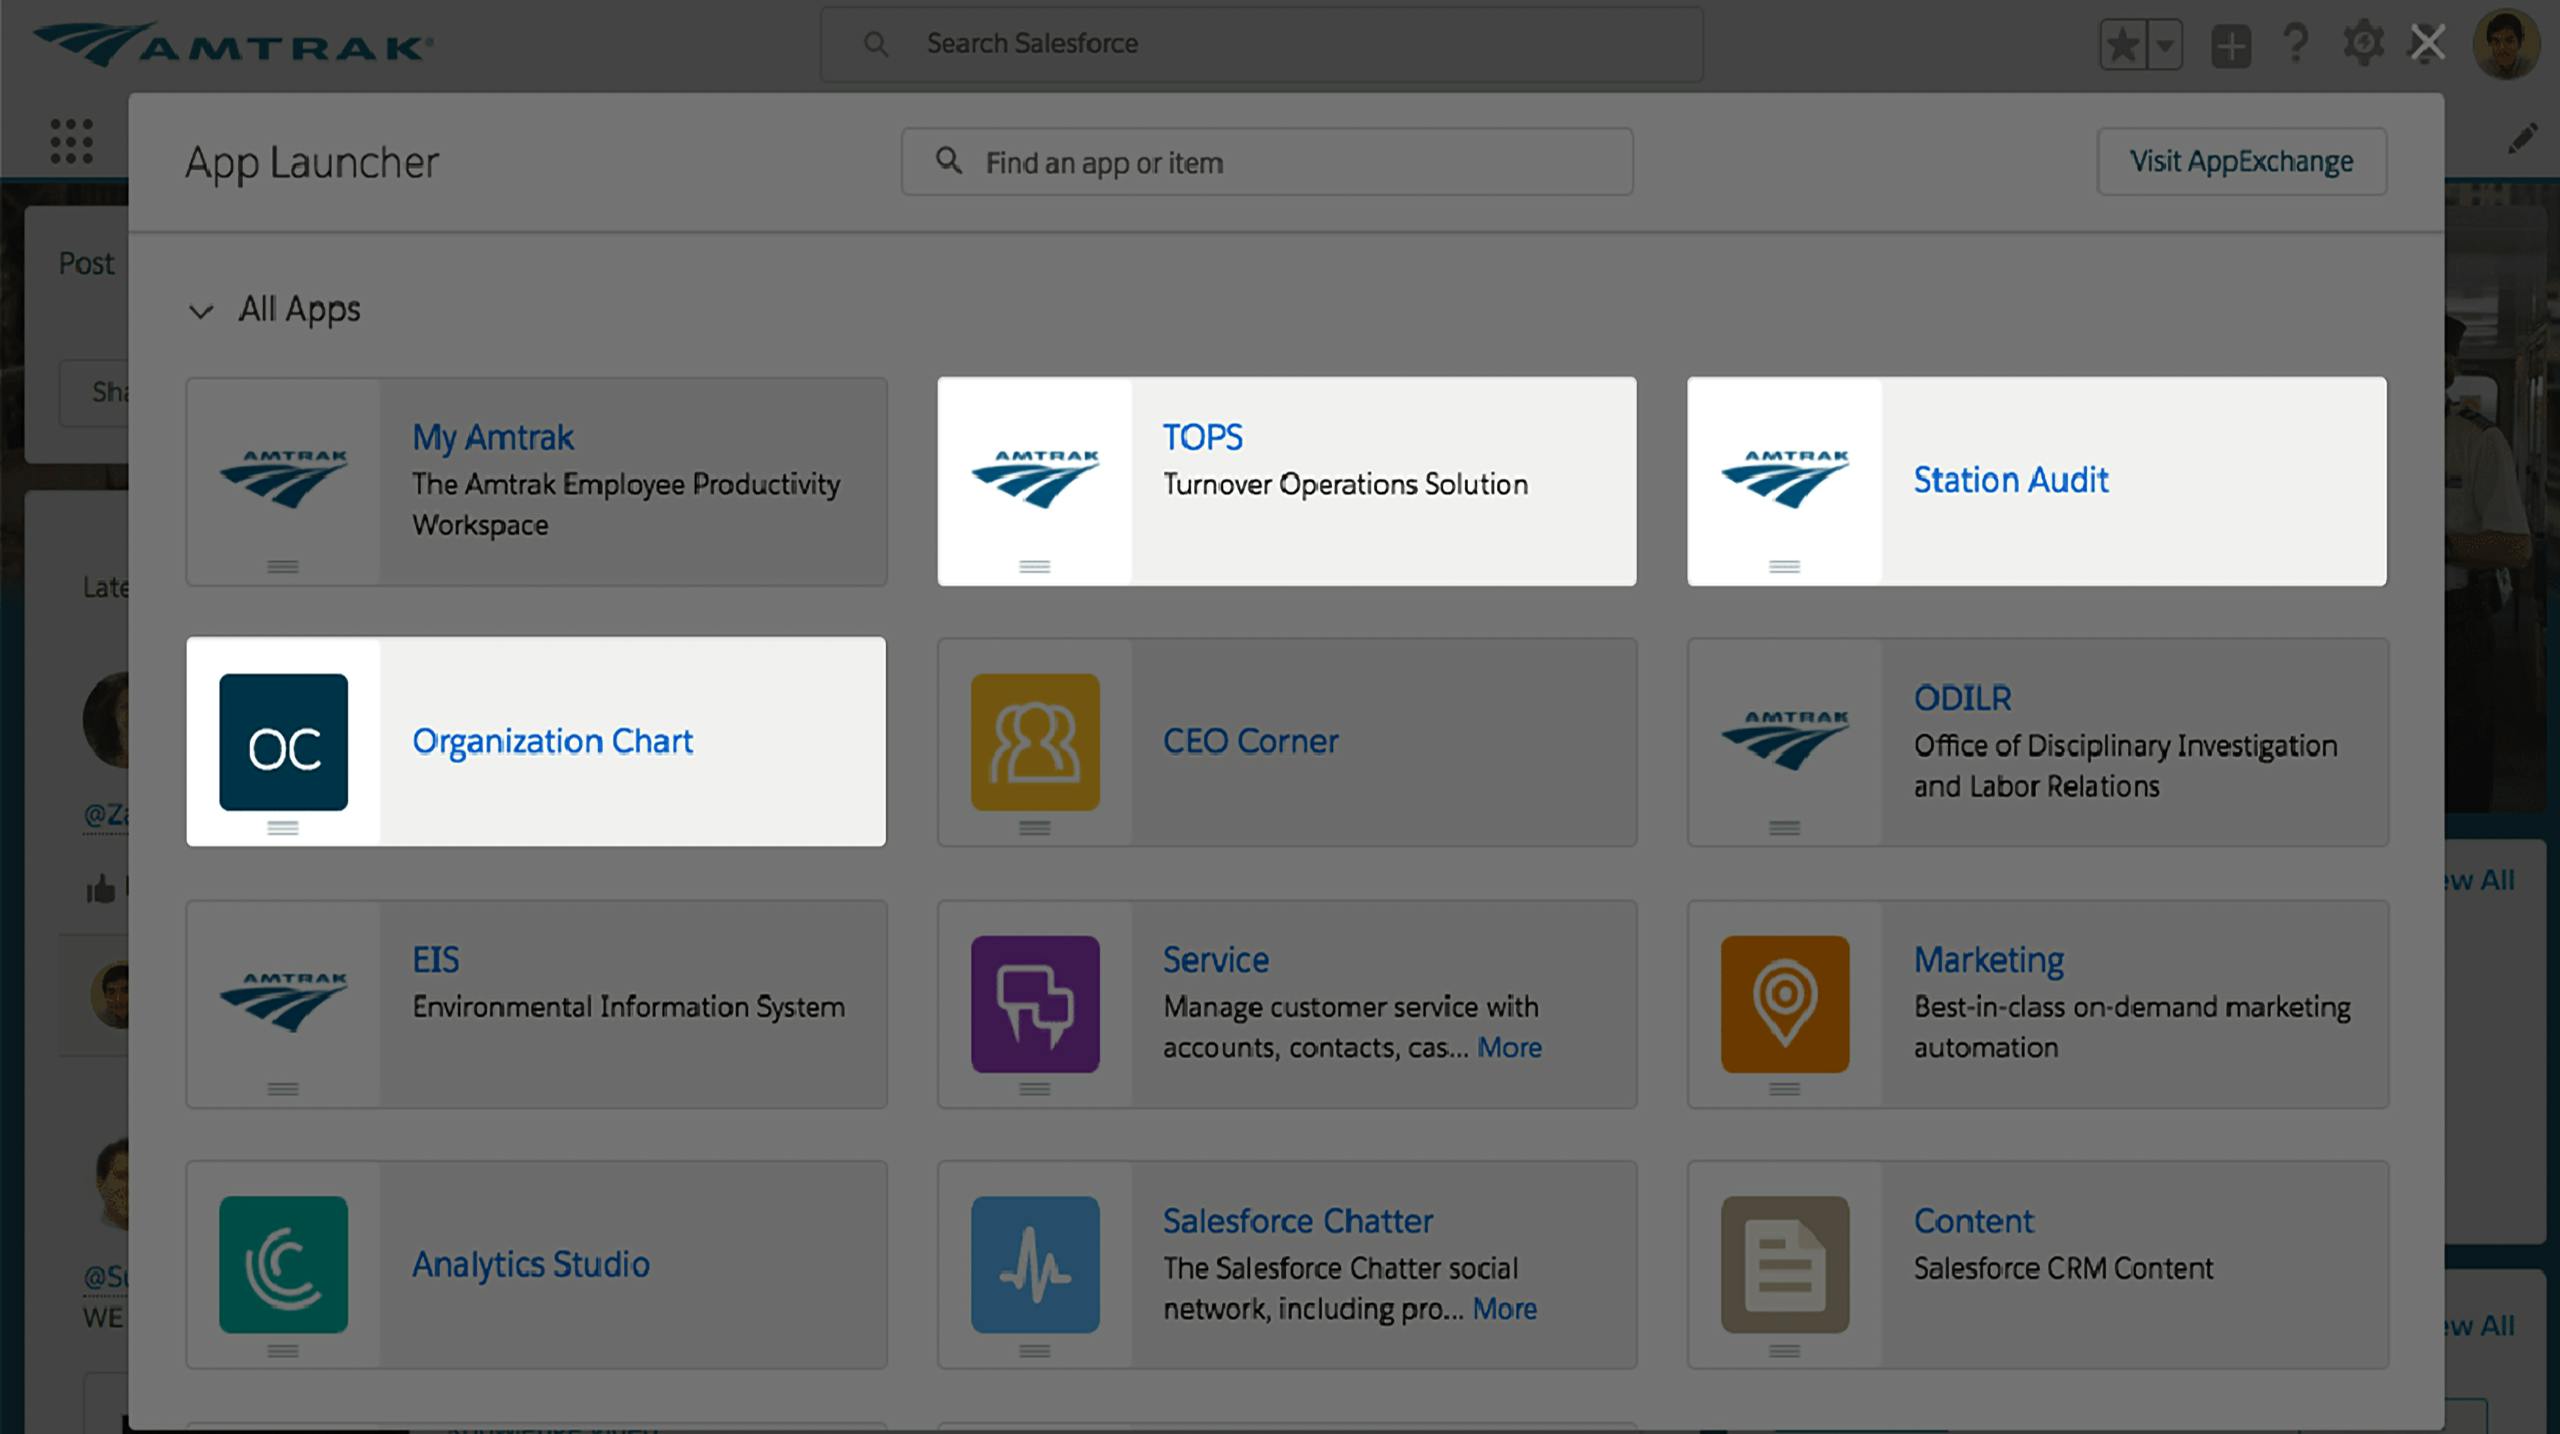
Task: Click the thumbs-up like icon in feed
Action: [101, 888]
